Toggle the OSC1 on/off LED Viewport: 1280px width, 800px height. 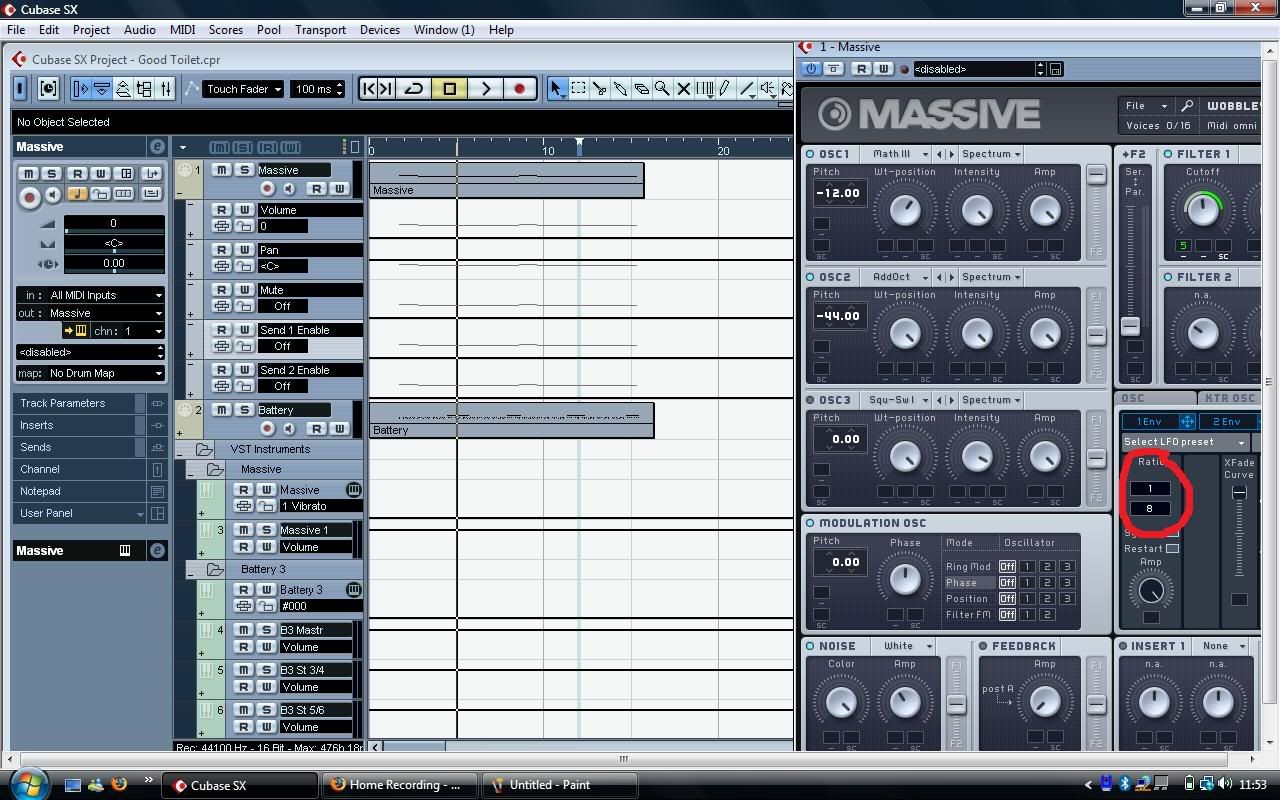click(811, 154)
